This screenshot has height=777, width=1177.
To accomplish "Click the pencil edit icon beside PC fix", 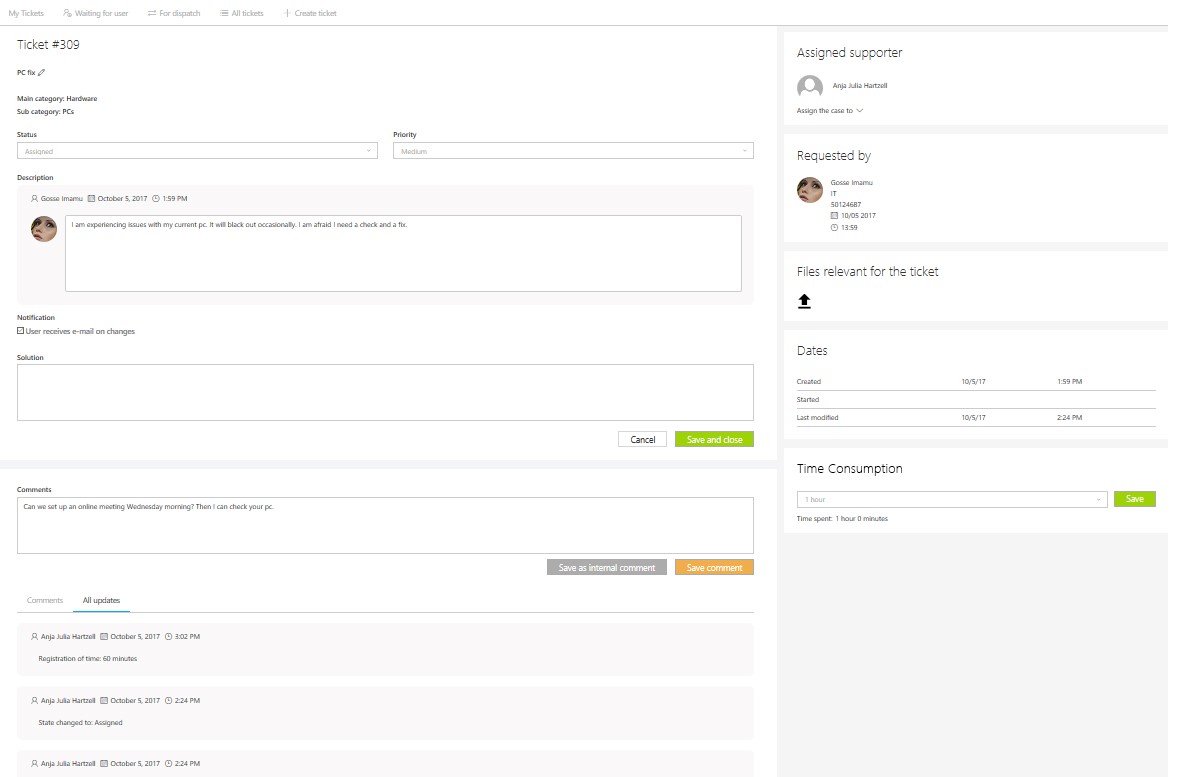I will 42,73.
